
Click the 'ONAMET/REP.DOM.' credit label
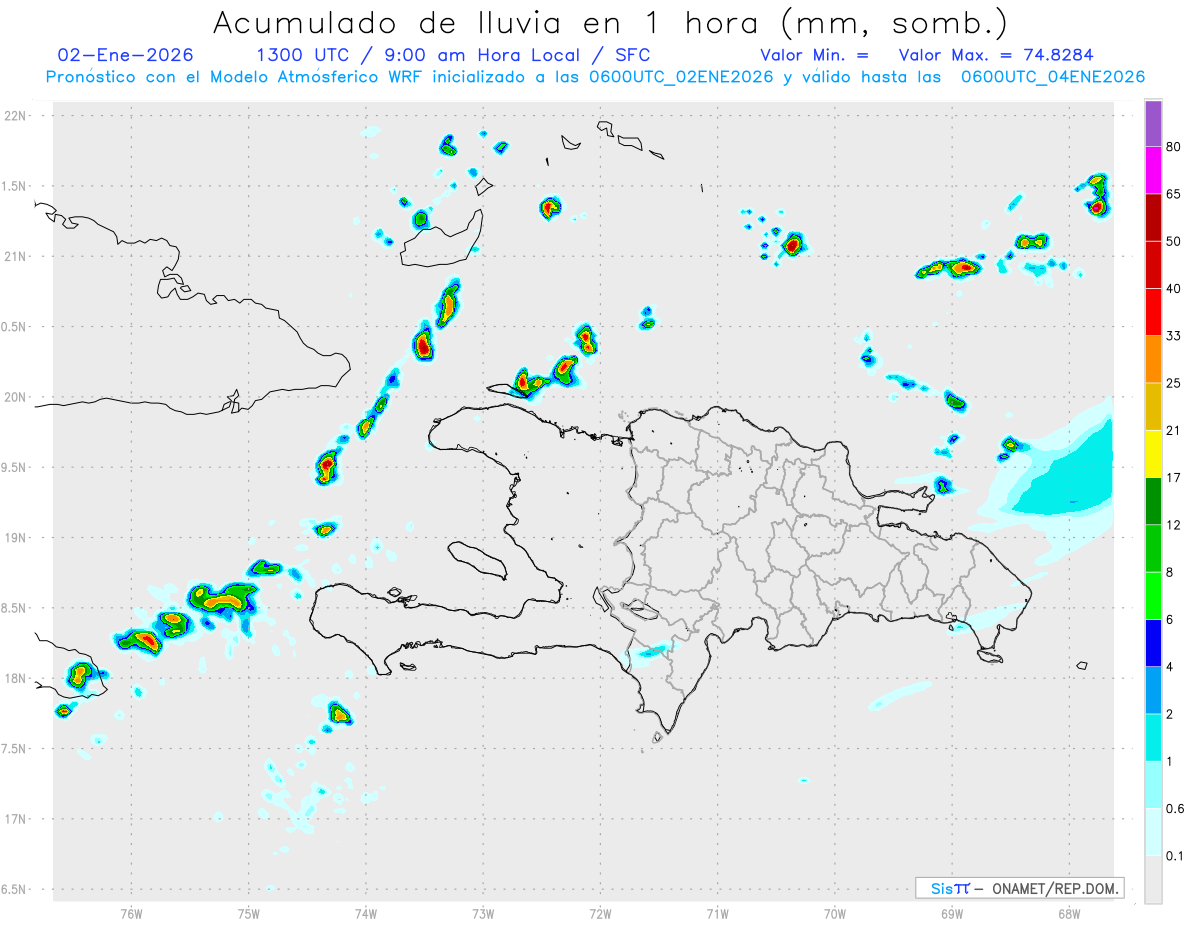click(x=1056, y=888)
